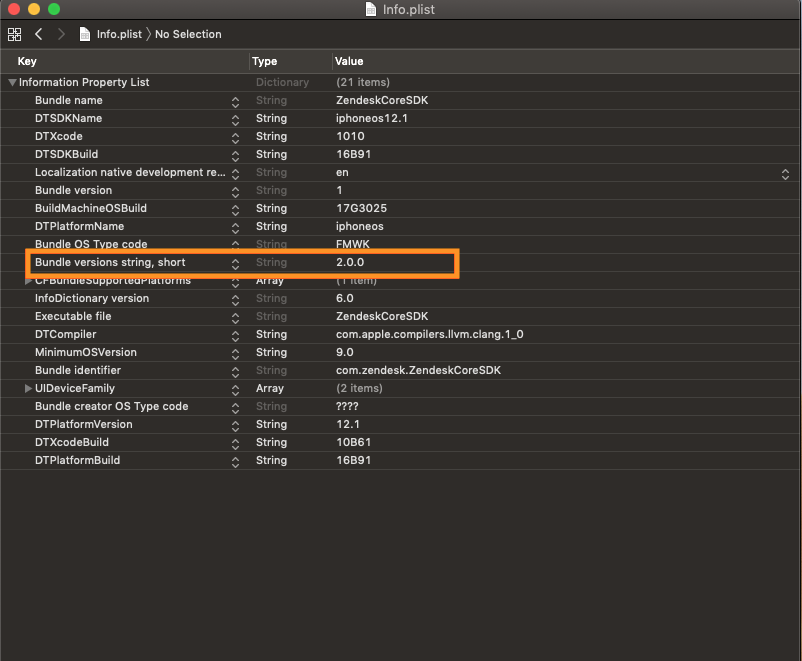This screenshot has width=802, height=661.
Task: Open key stepper for DTXcodeBuild
Action: tap(235, 444)
